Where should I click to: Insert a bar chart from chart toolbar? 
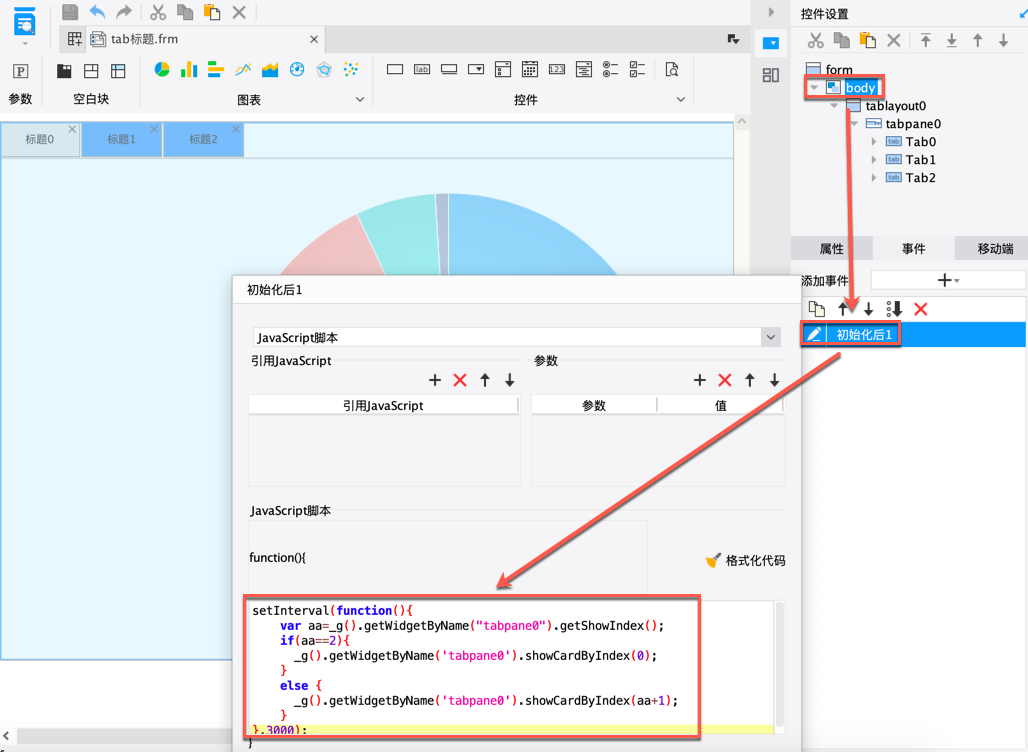(189, 70)
